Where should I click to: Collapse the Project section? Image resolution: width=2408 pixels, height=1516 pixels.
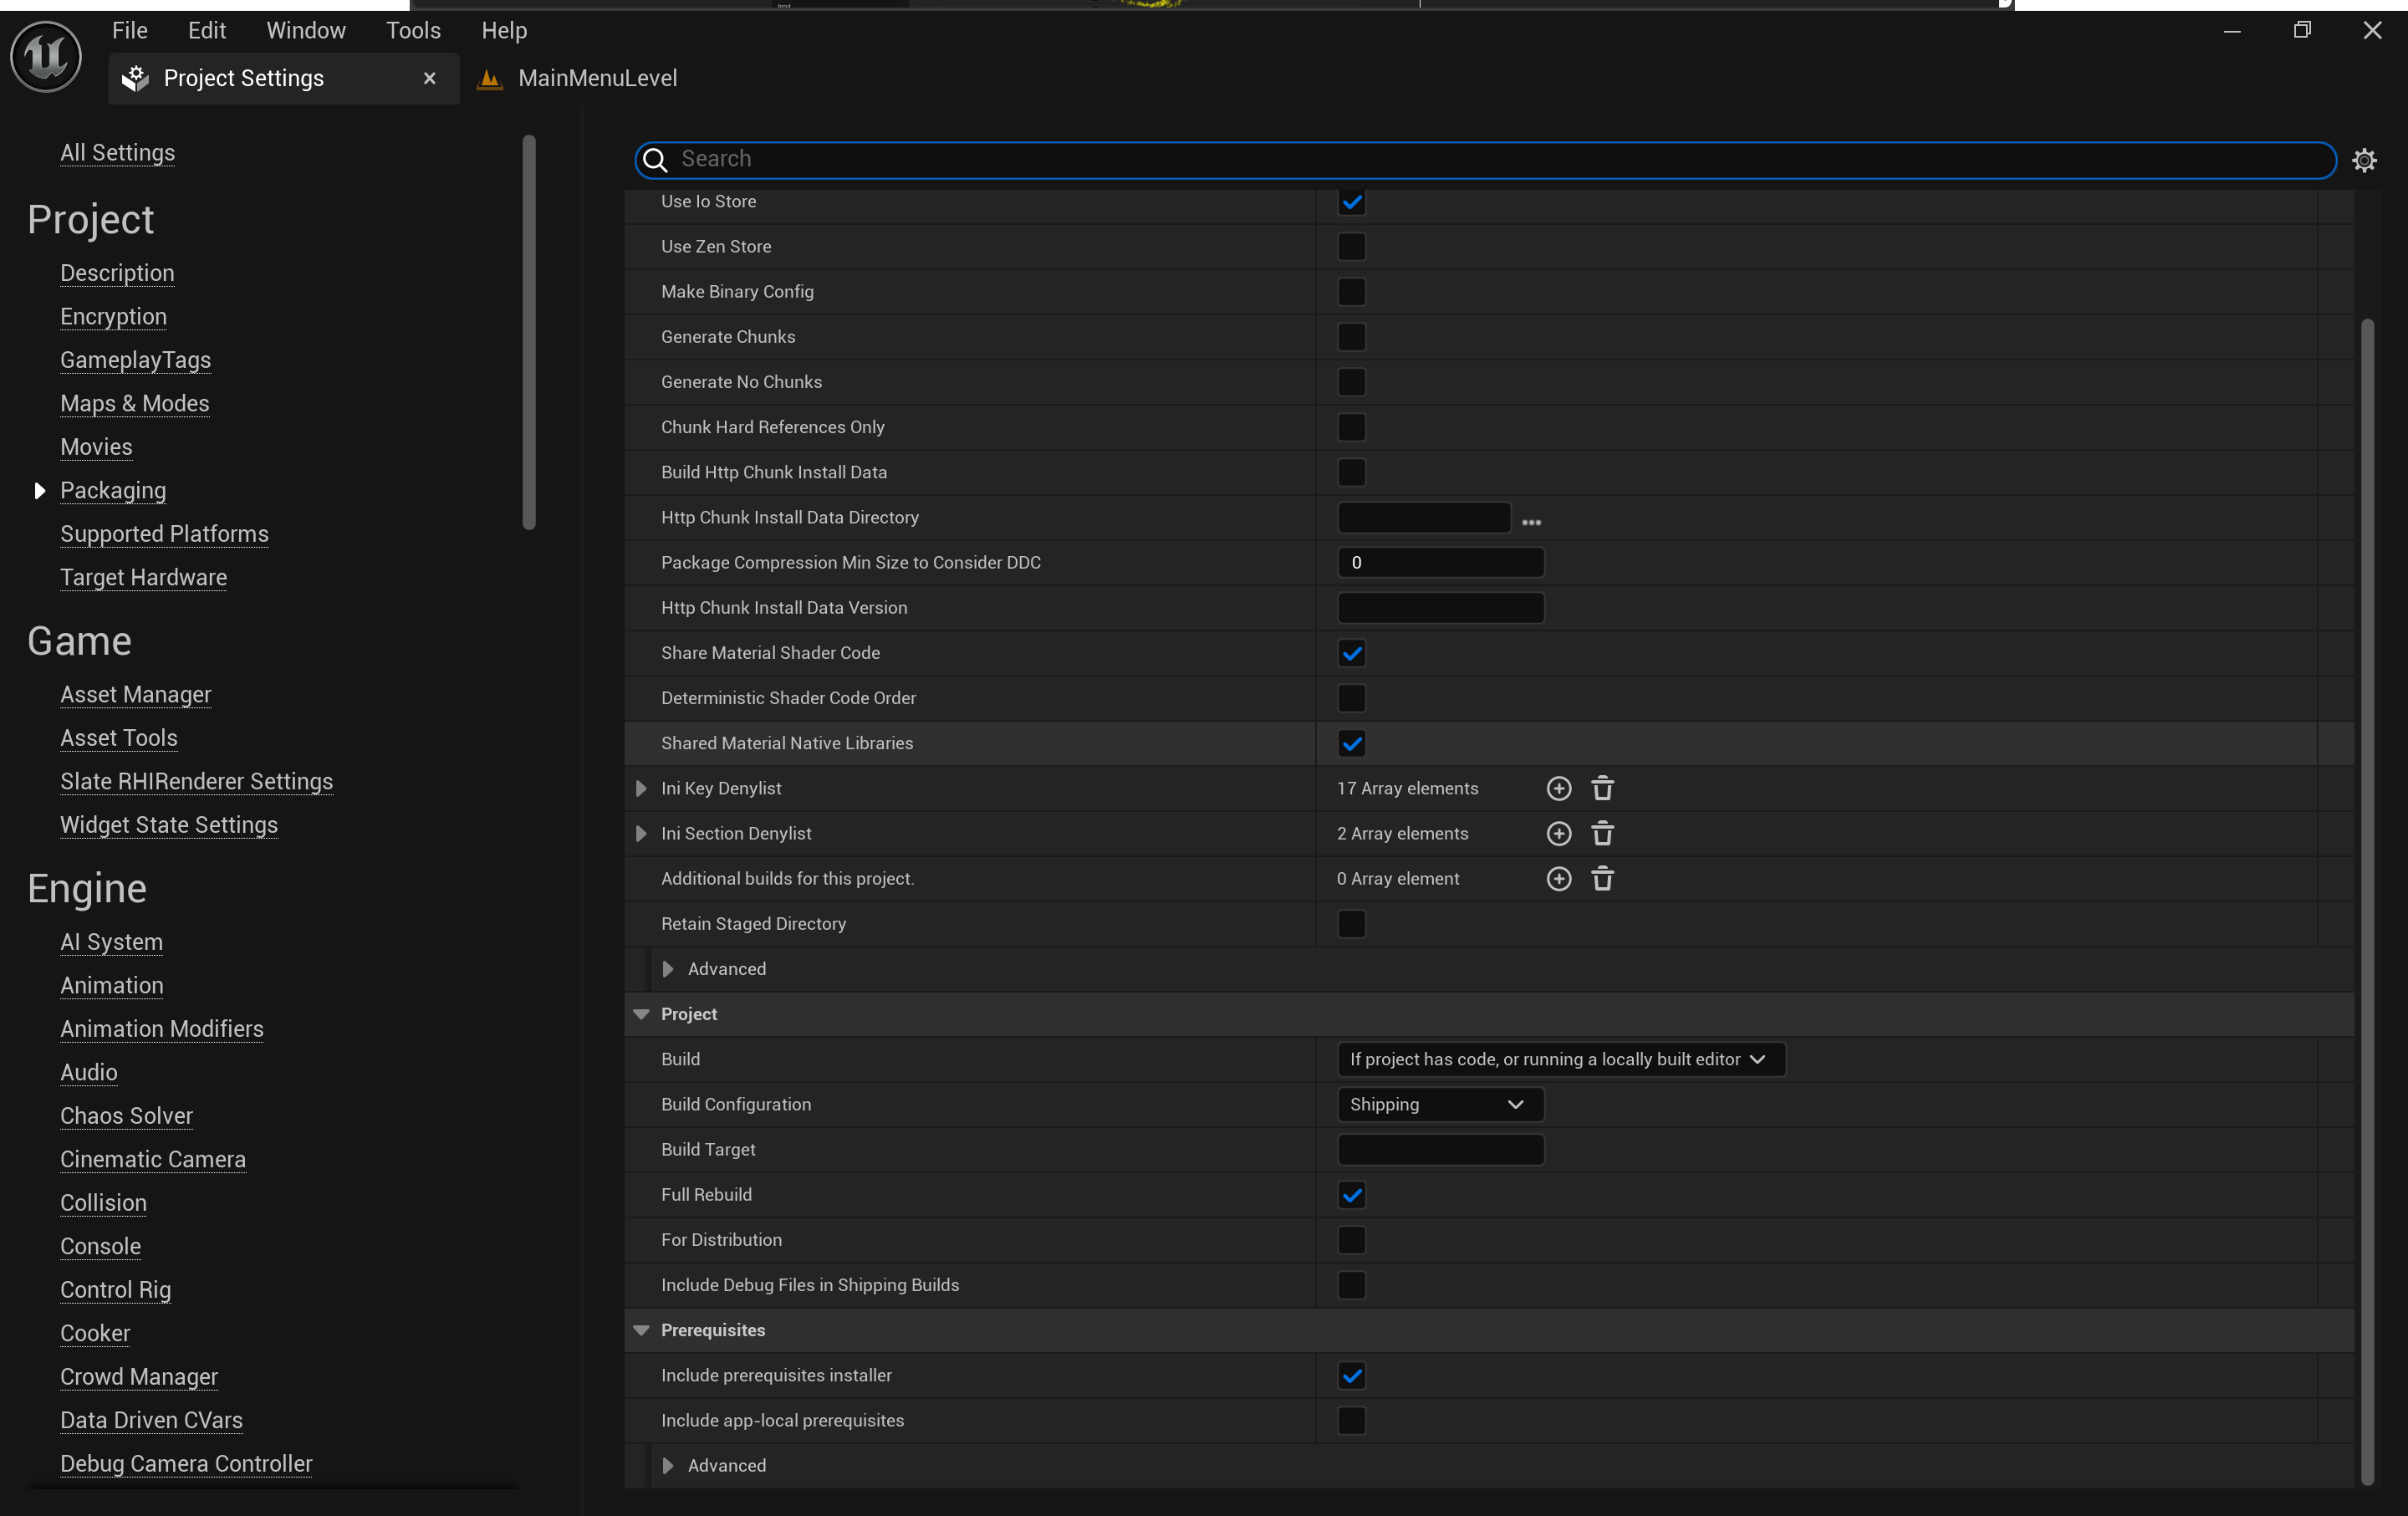[x=641, y=1014]
